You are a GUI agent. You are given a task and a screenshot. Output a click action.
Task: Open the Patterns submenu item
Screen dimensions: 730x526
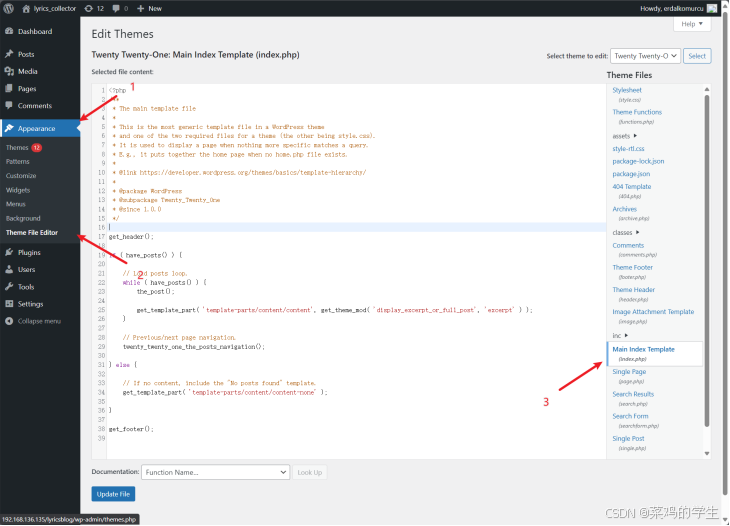pyautogui.click(x=18, y=162)
